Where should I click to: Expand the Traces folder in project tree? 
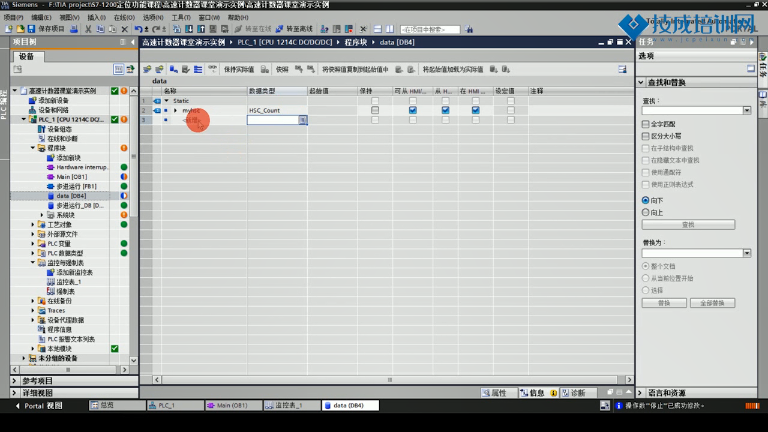33,311
